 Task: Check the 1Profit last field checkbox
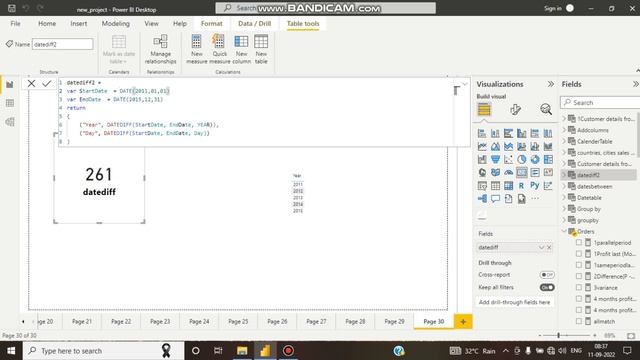click(579, 254)
